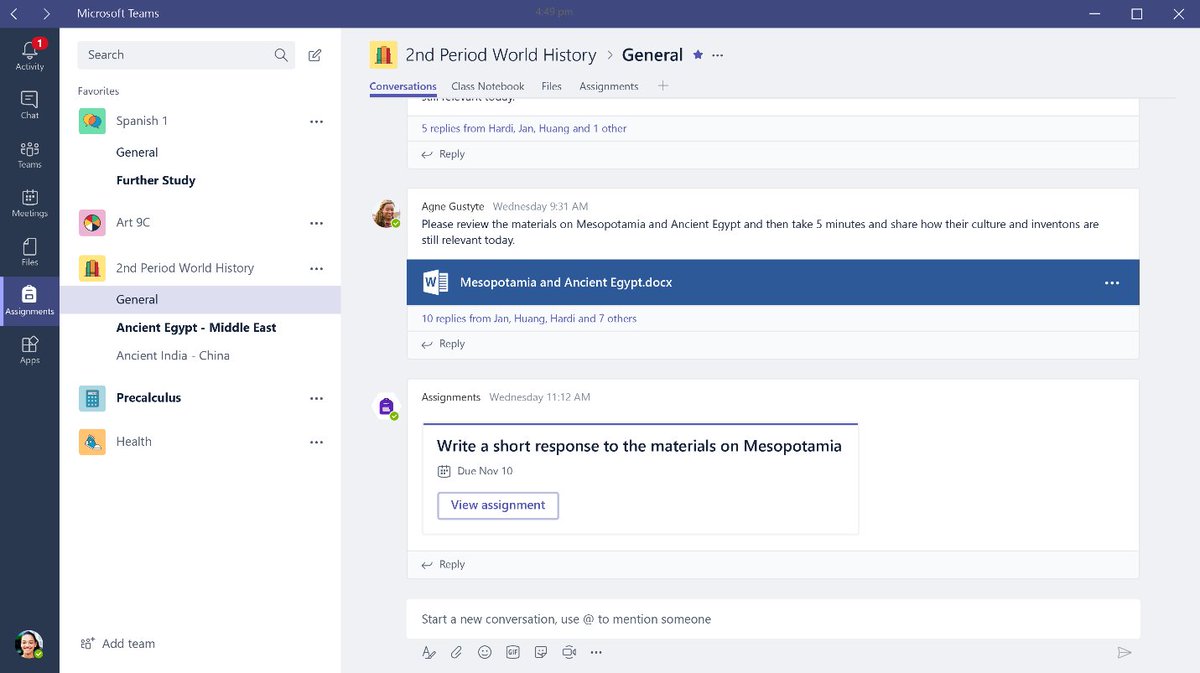
Task: Click the Art 9C team icon
Action: click(92, 223)
